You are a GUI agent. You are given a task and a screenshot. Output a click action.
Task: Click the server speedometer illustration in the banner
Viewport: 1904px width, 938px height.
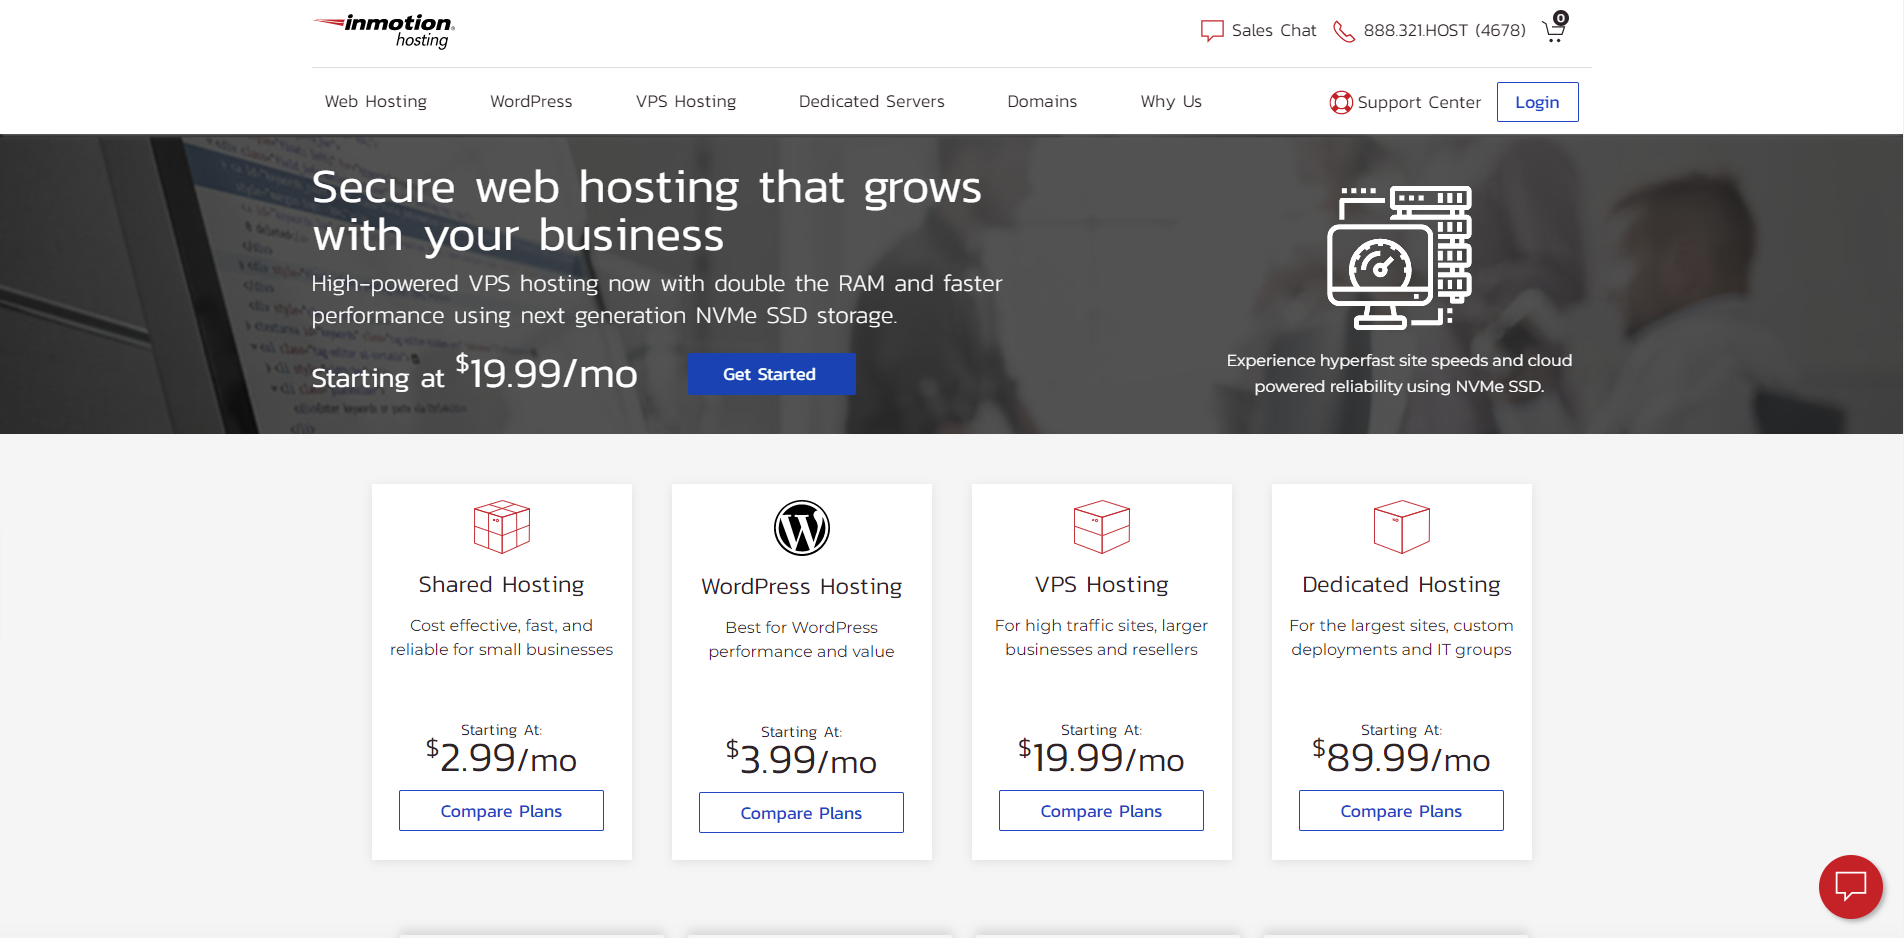point(1398,258)
